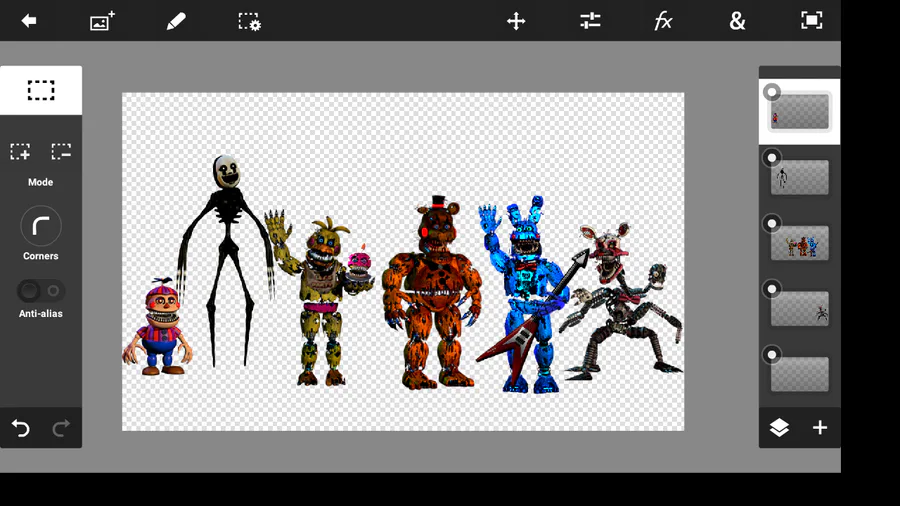The height and width of the screenshot is (506, 900).
Task: Open the selection settings tool
Action: 250,21
